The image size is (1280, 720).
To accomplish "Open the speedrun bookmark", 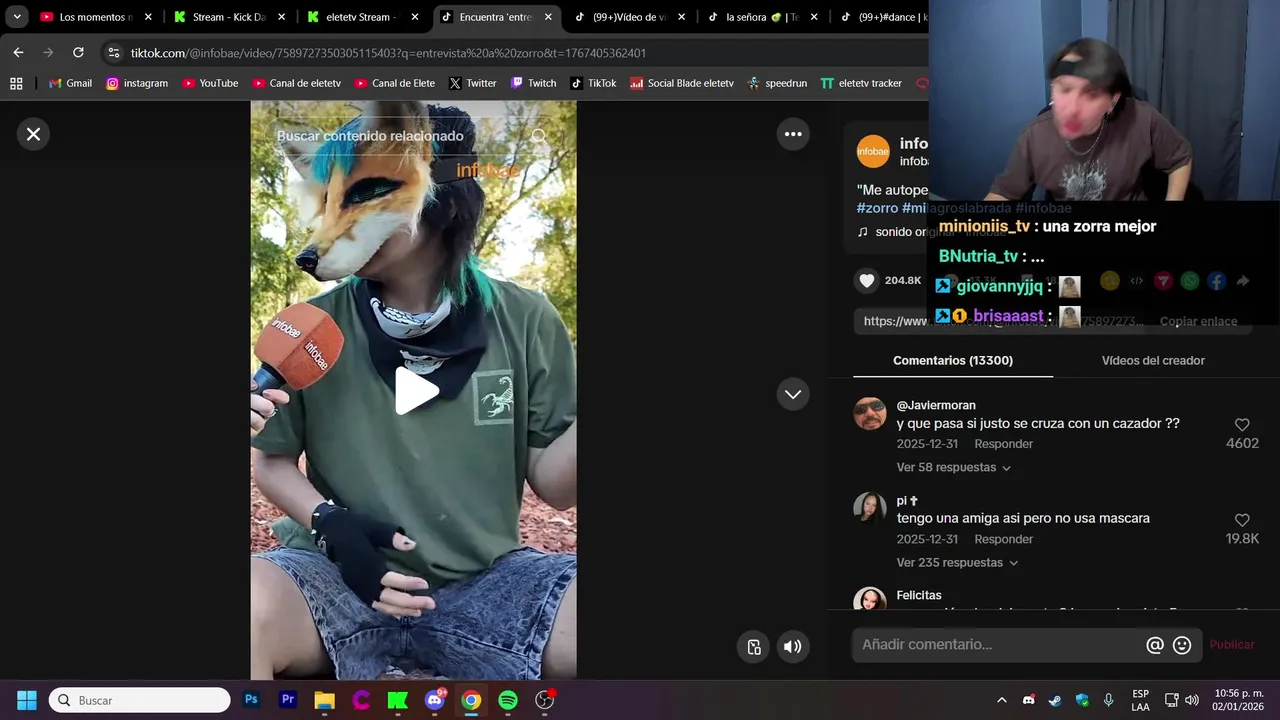I will pyautogui.click(x=777, y=83).
